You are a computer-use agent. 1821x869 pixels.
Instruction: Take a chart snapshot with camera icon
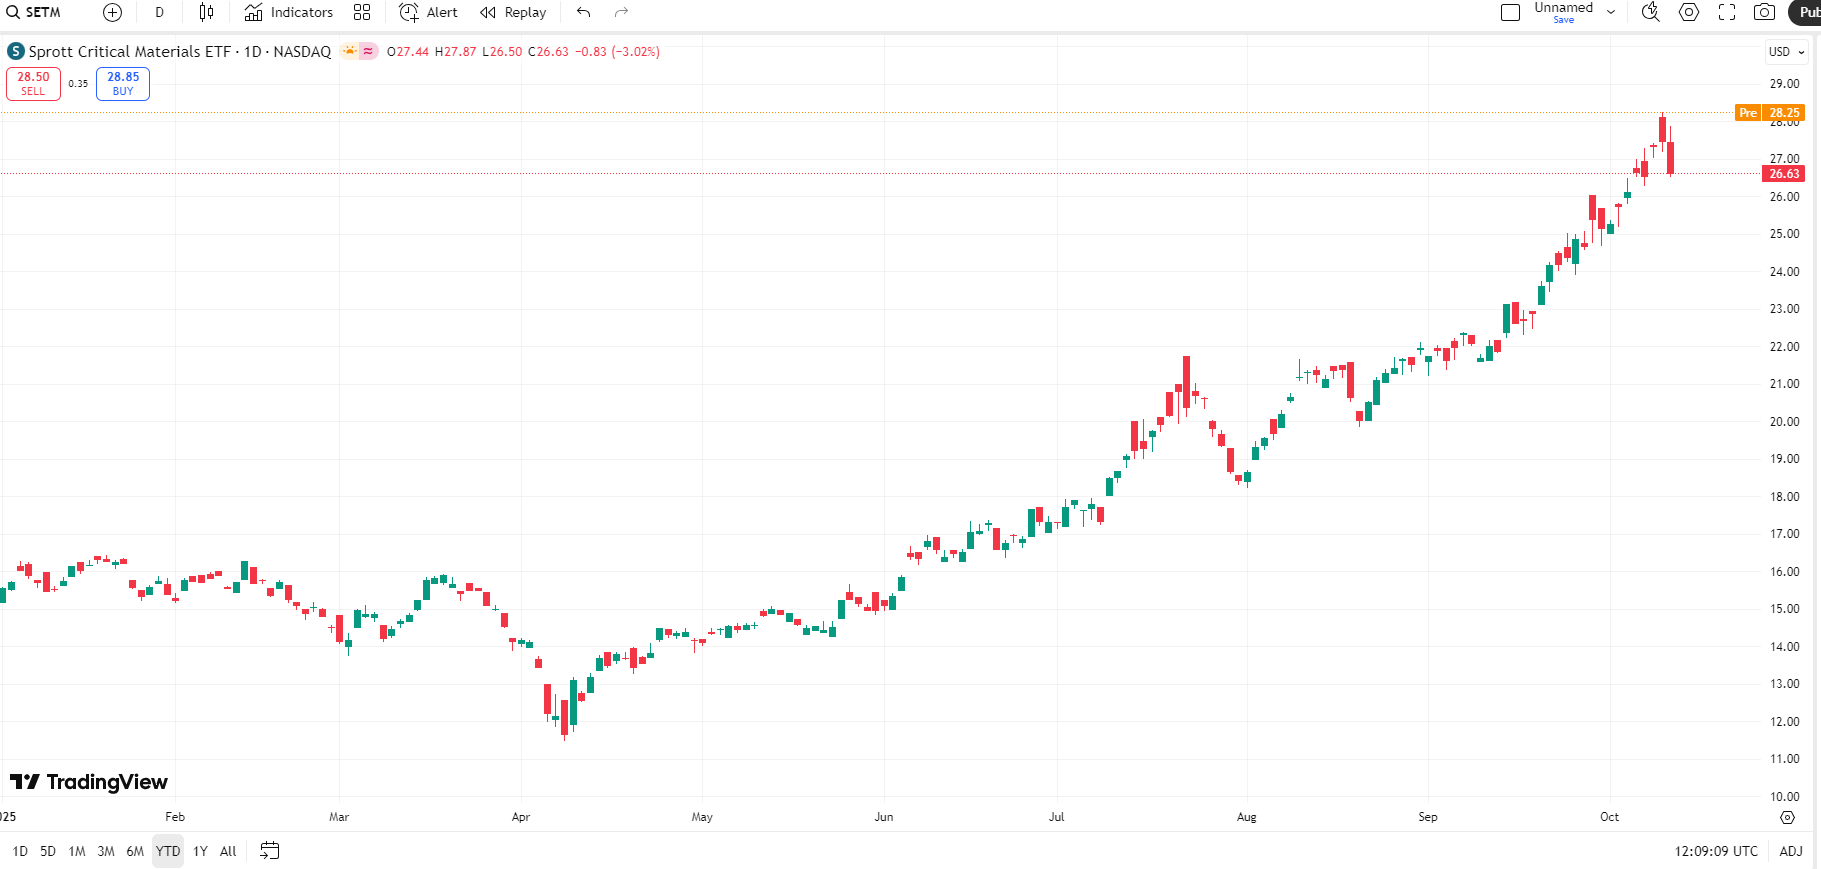click(1765, 13)
